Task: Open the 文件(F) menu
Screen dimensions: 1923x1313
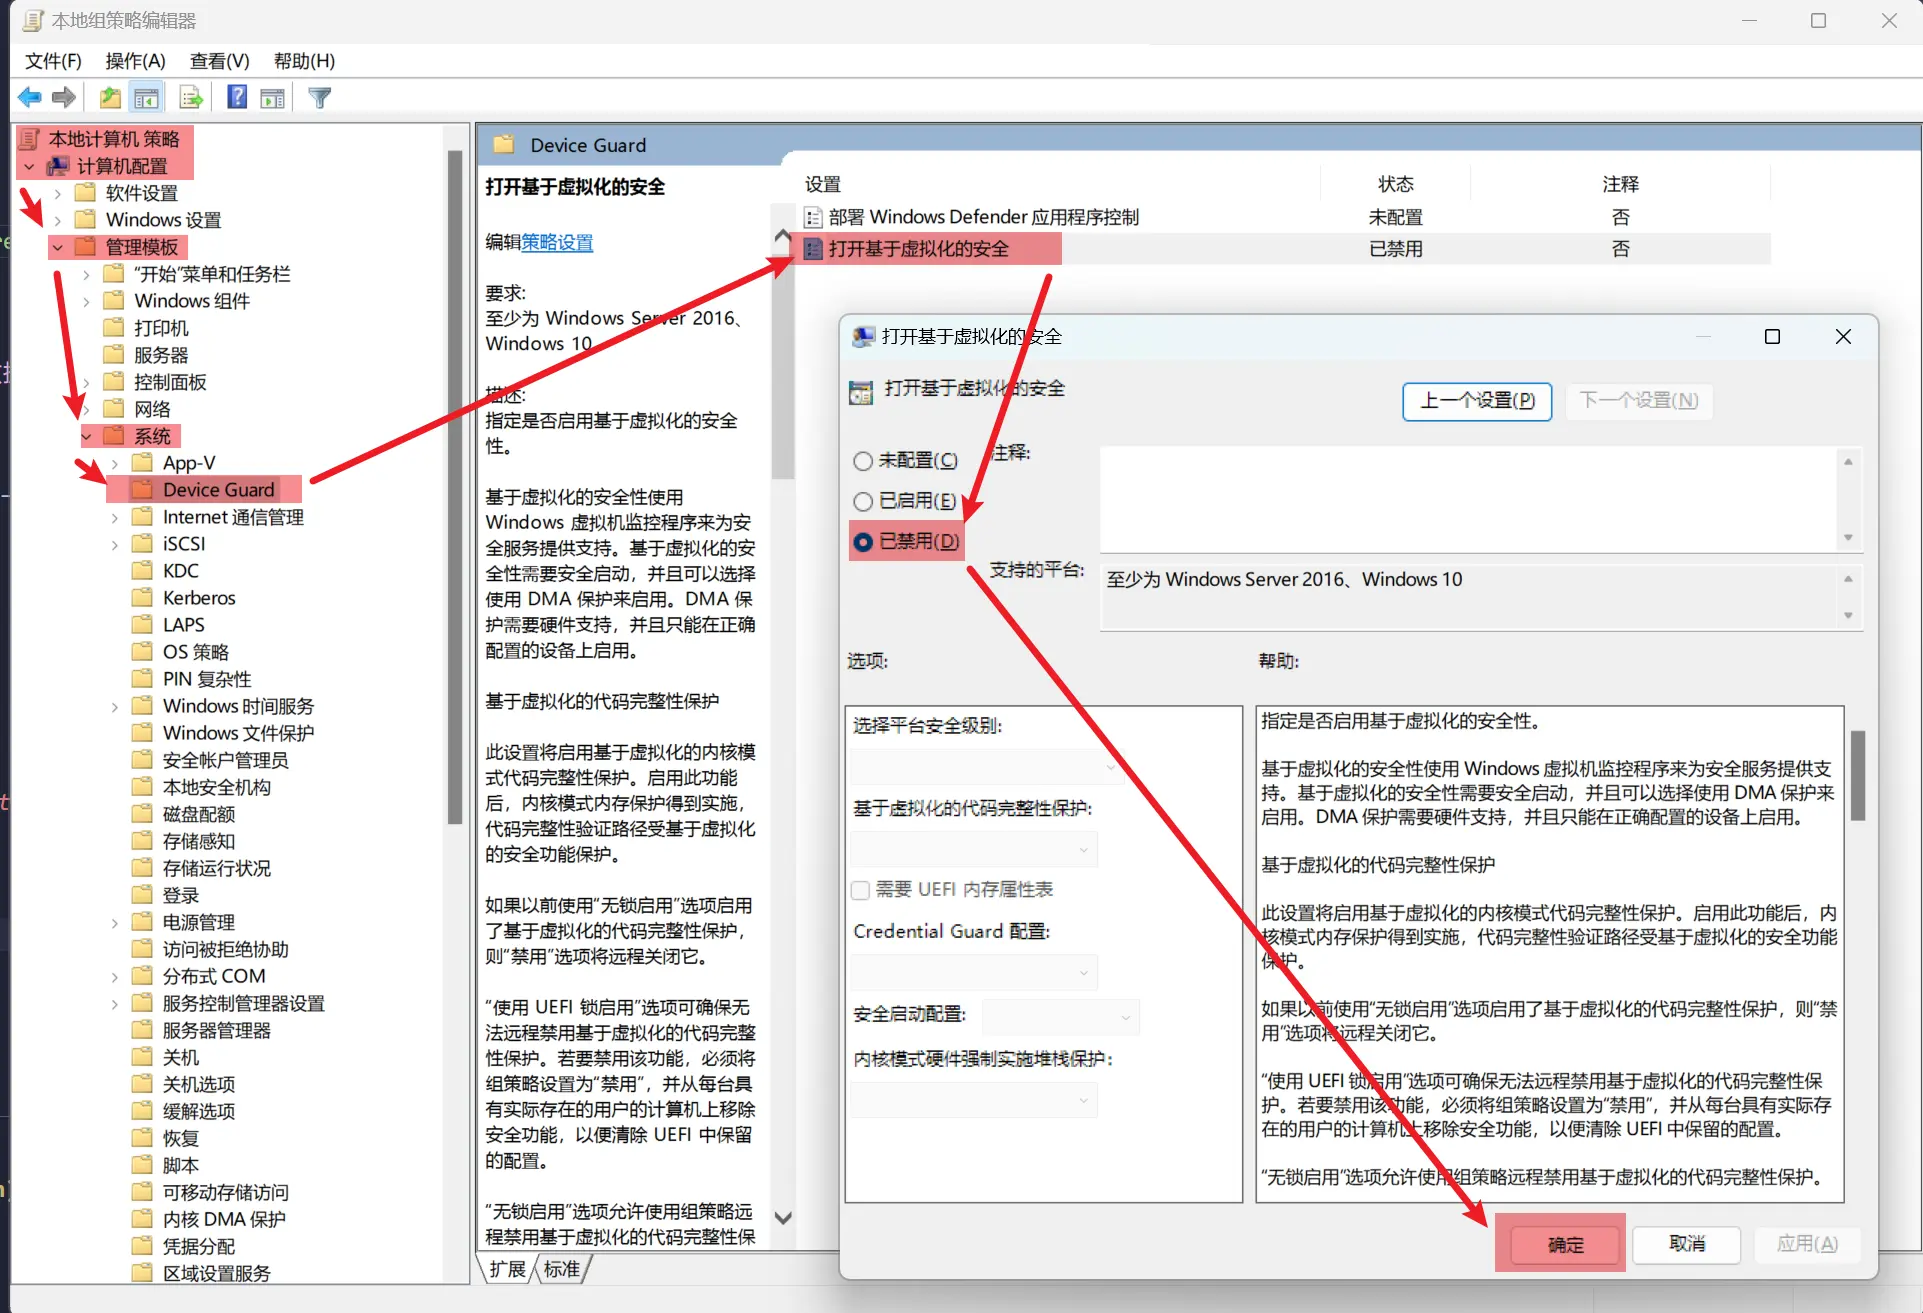Action: click(x=53, y=61)
